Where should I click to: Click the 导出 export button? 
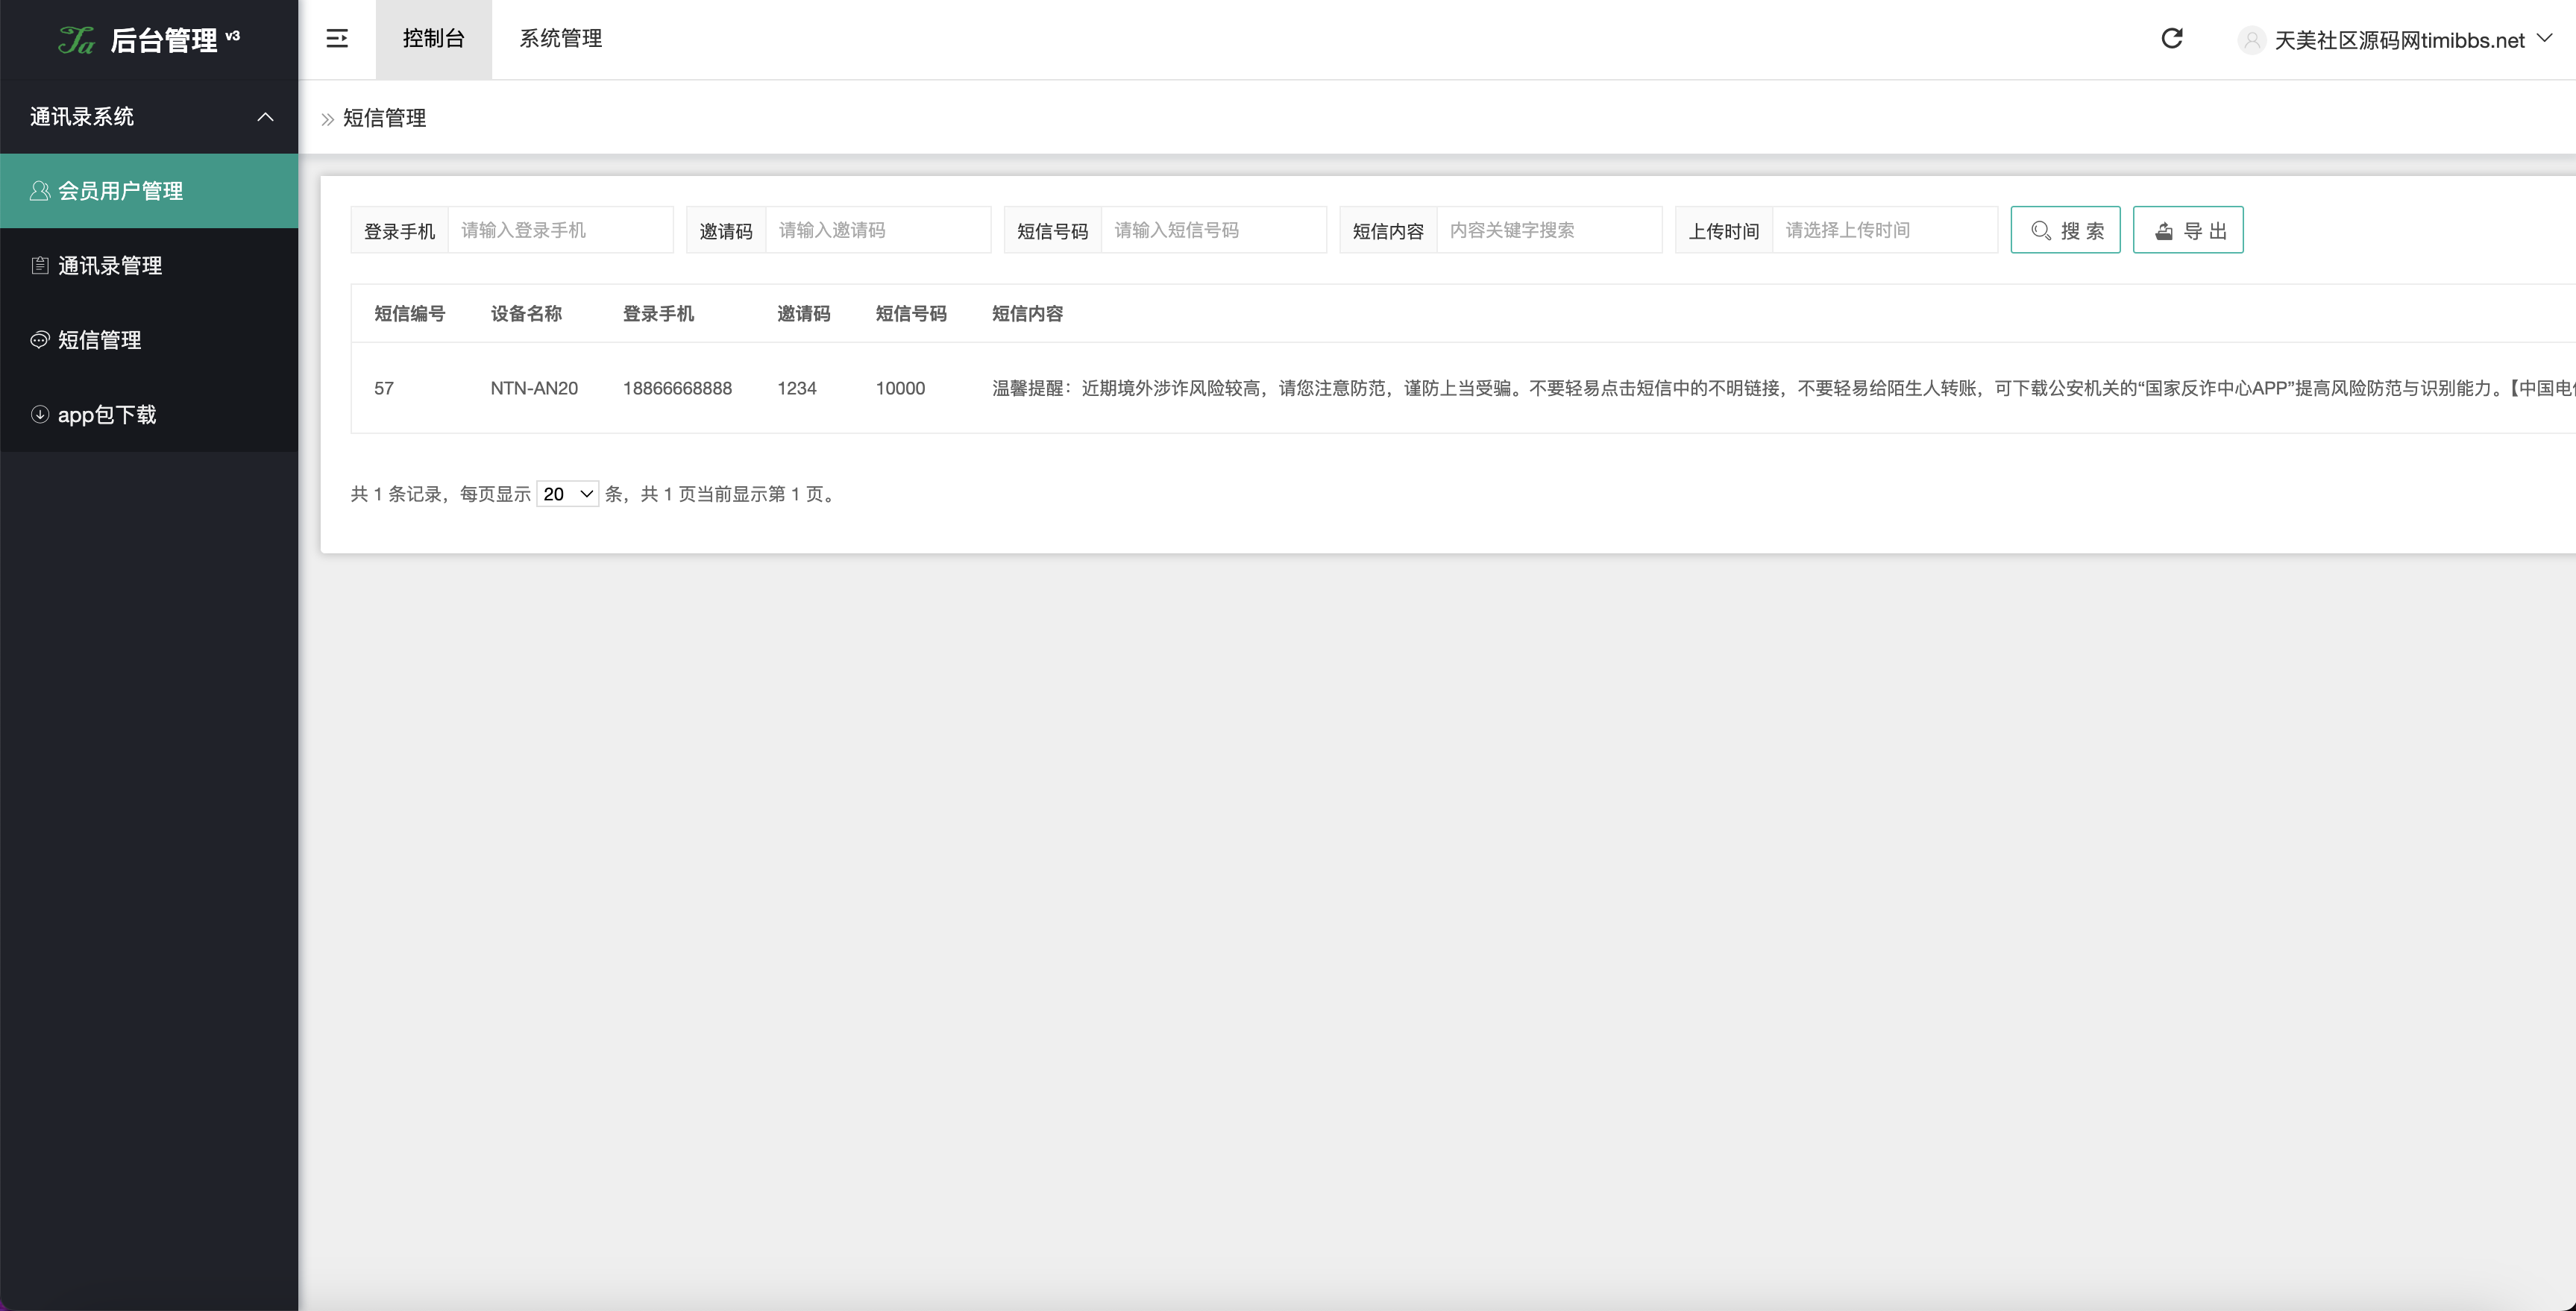[x=2188, y=229]
